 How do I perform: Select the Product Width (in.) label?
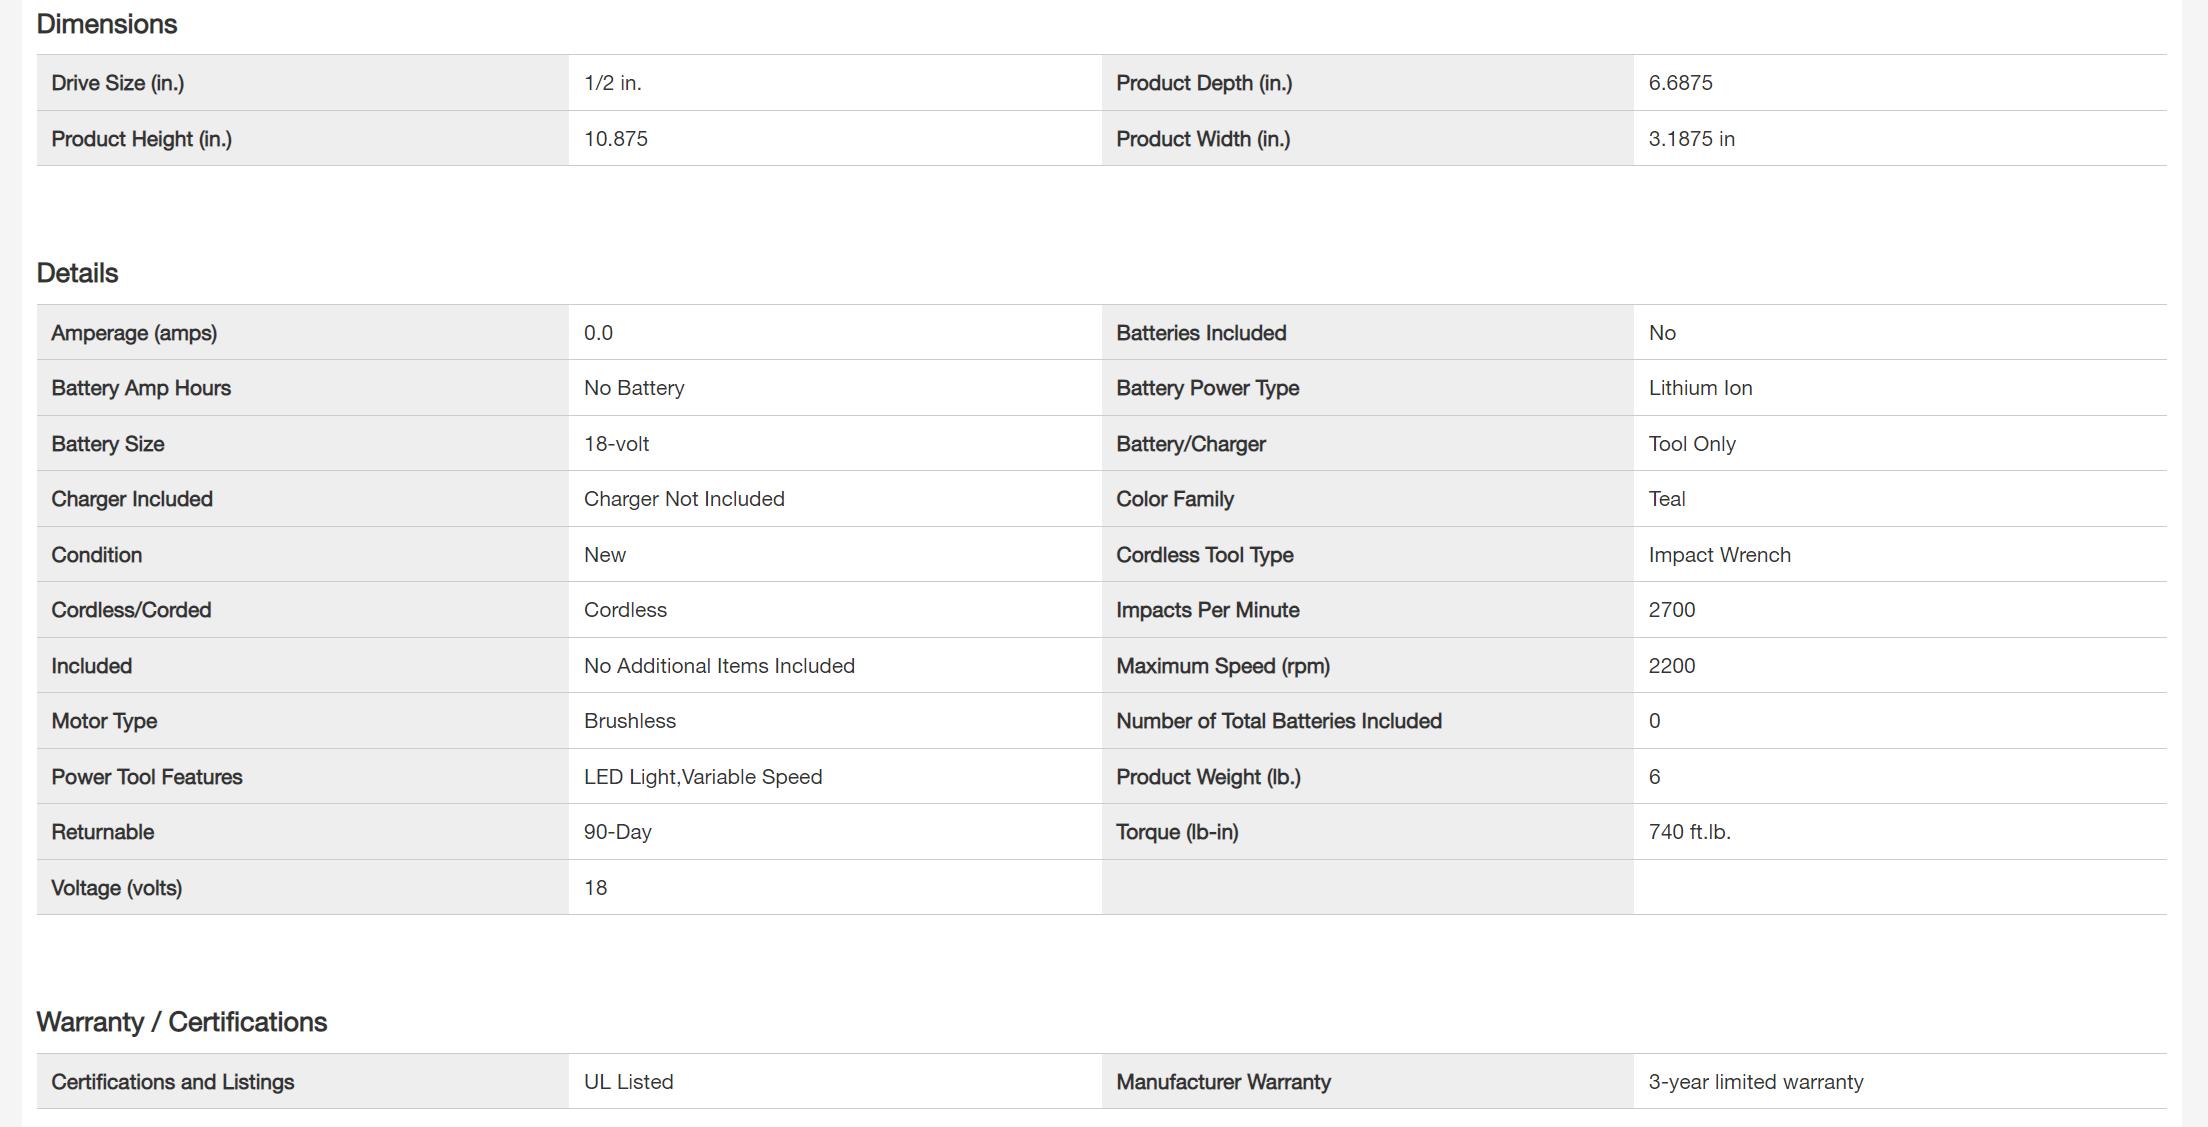coord(1203,139)
